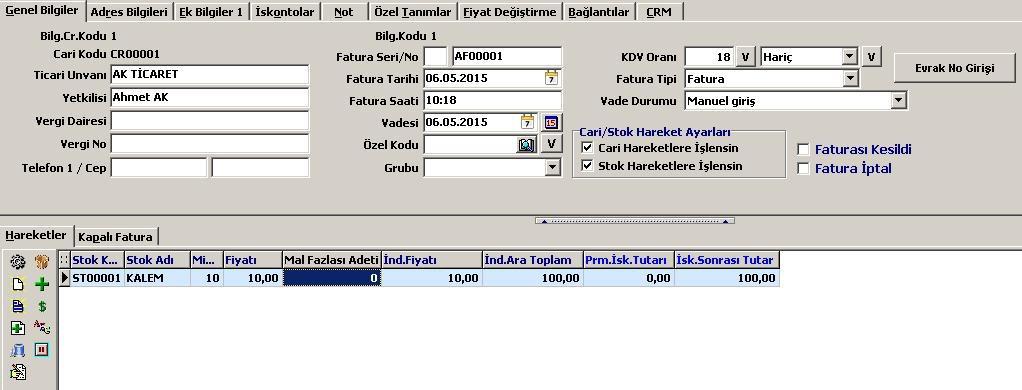This screenshot has height=390, width=1022.
Task: Click the blank new document icon
Action: (x=18, y=284)
